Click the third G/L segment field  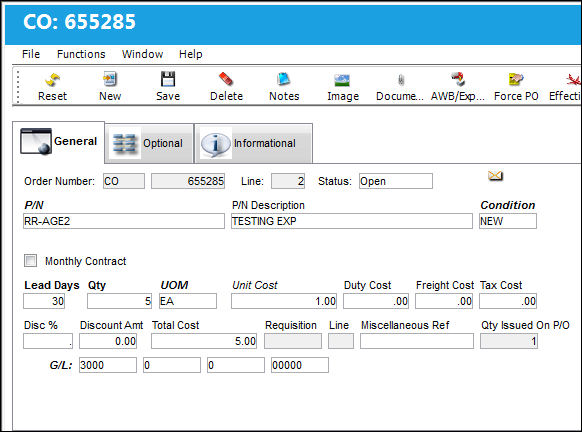point(236,365)
